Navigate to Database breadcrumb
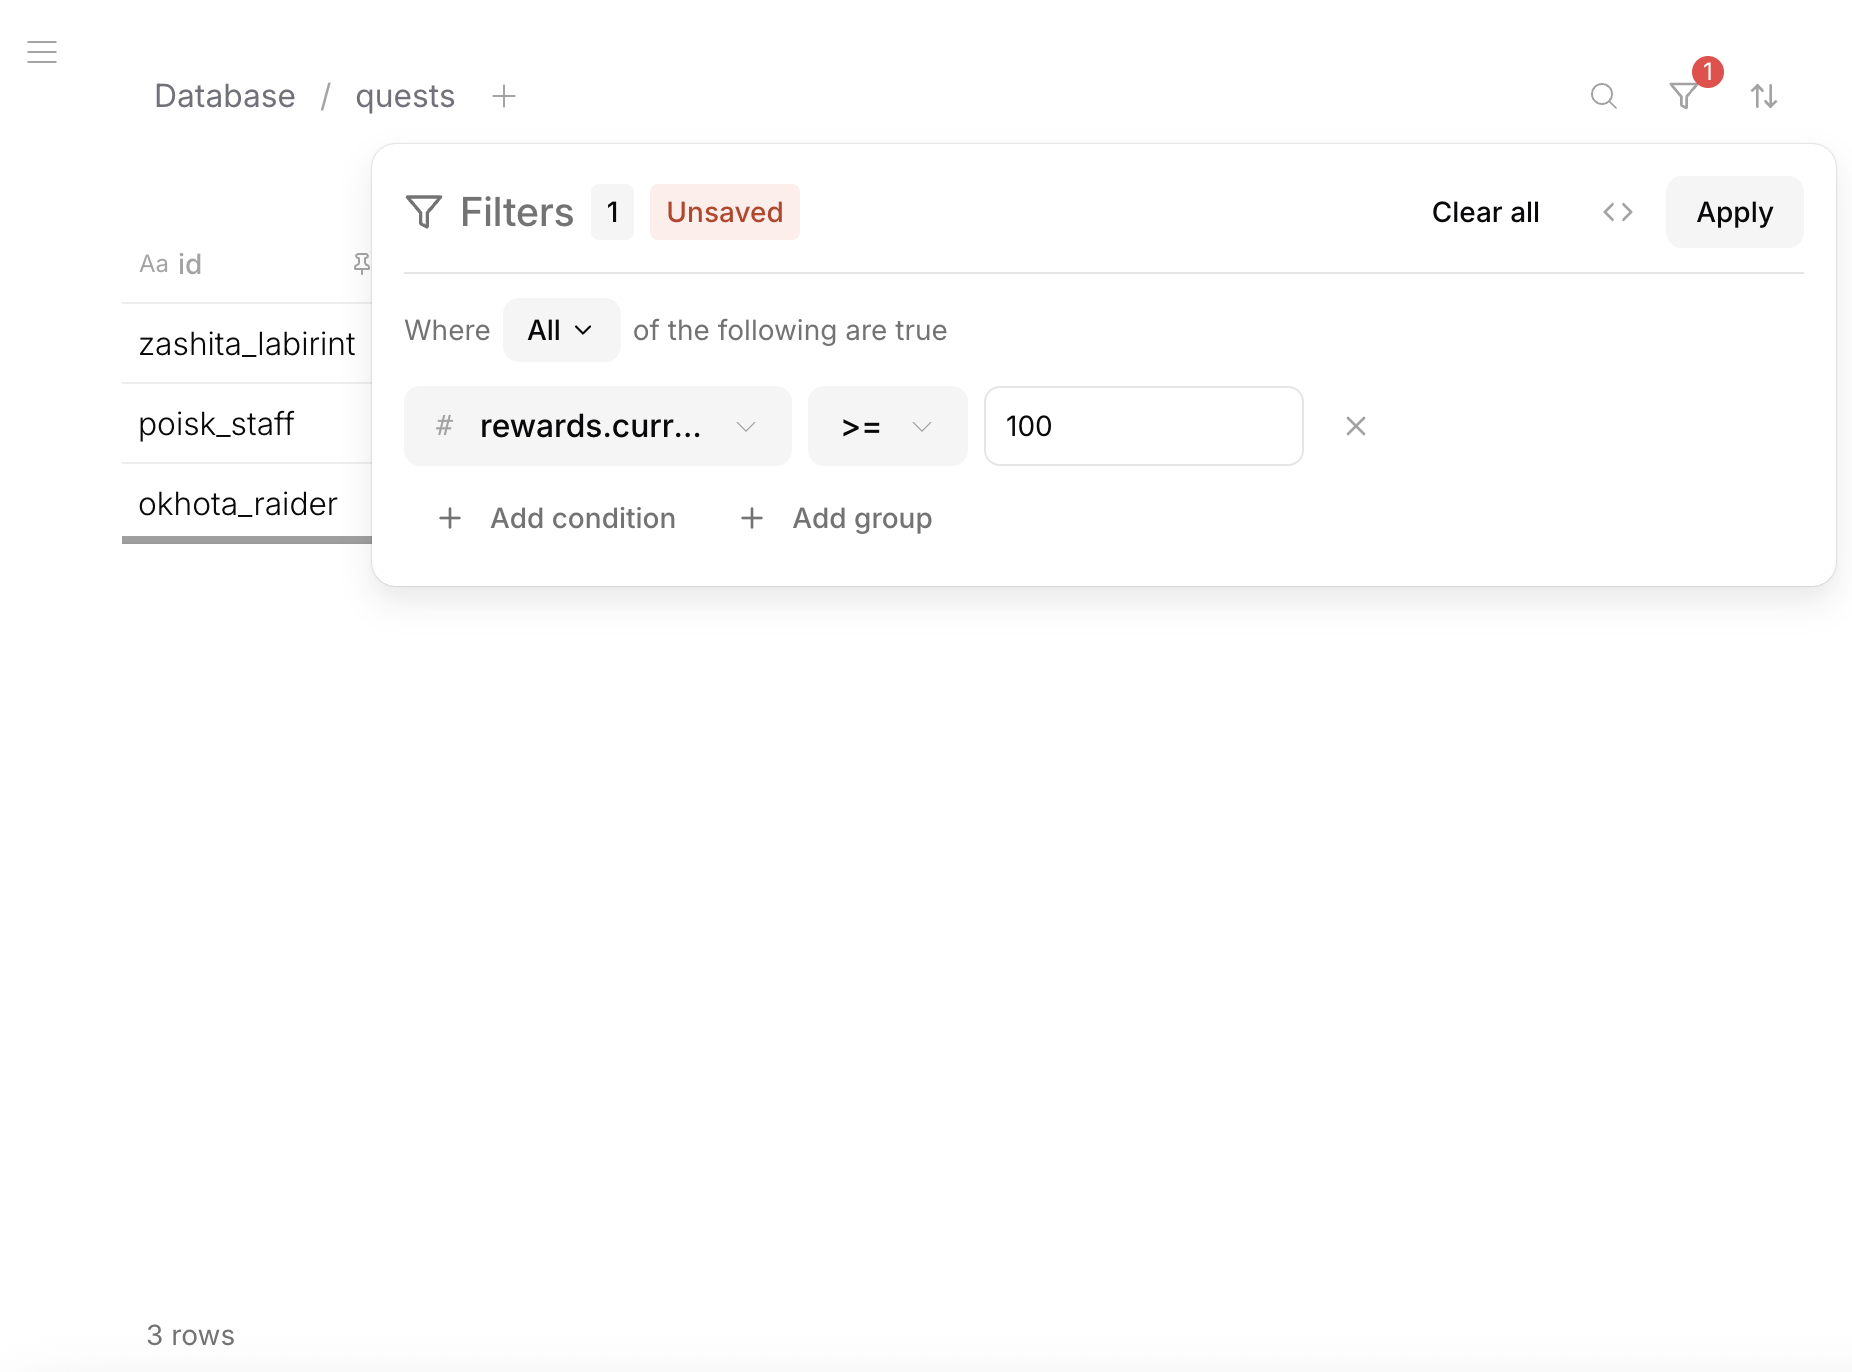This screenshot has height=1372, width=1852. (x=224, y=96)
